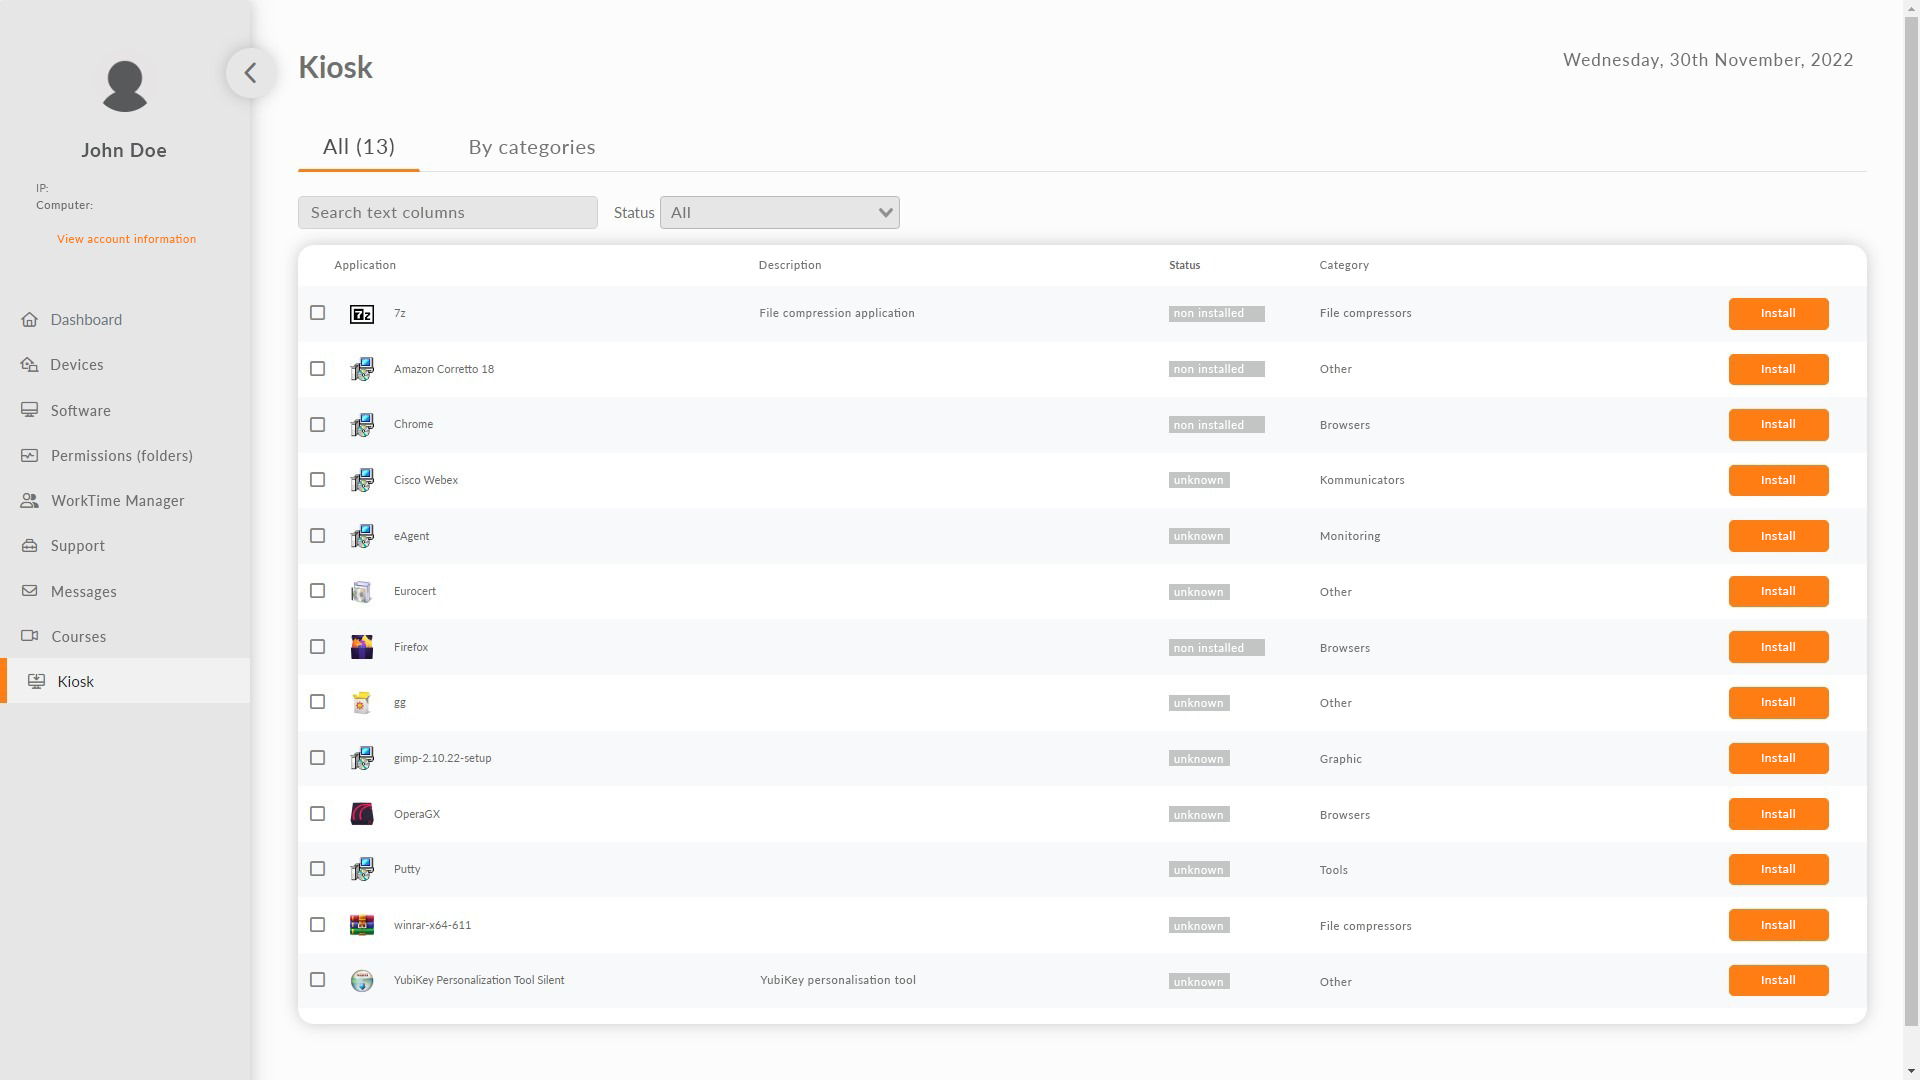Click the Dashboard home icon
The height and width of the screenshot is (1080, 1920).
30,320
